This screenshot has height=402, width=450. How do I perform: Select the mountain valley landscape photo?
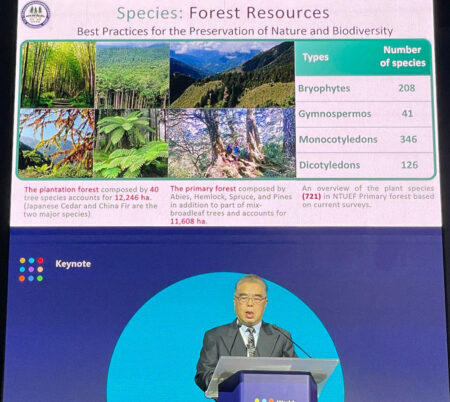232,75
